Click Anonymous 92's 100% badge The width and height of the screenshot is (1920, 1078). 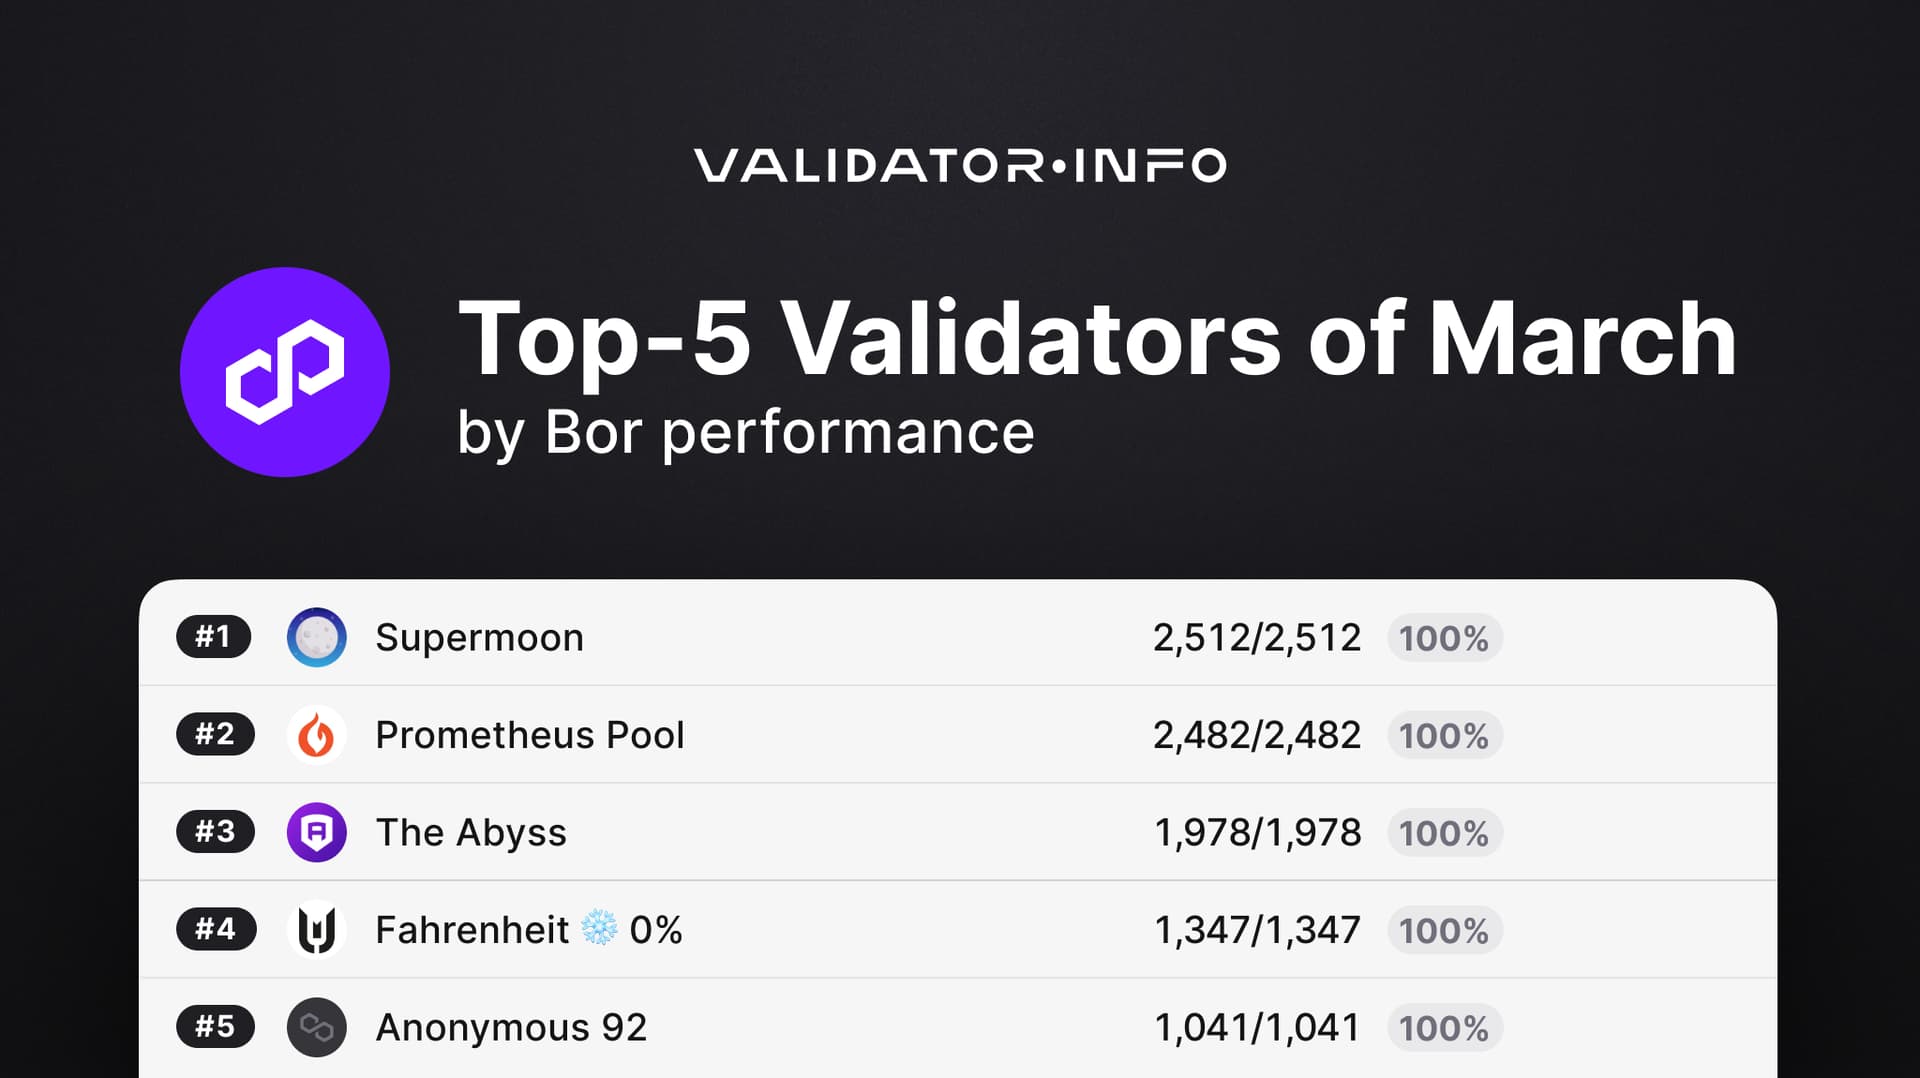click(x=1444, y=1028)
